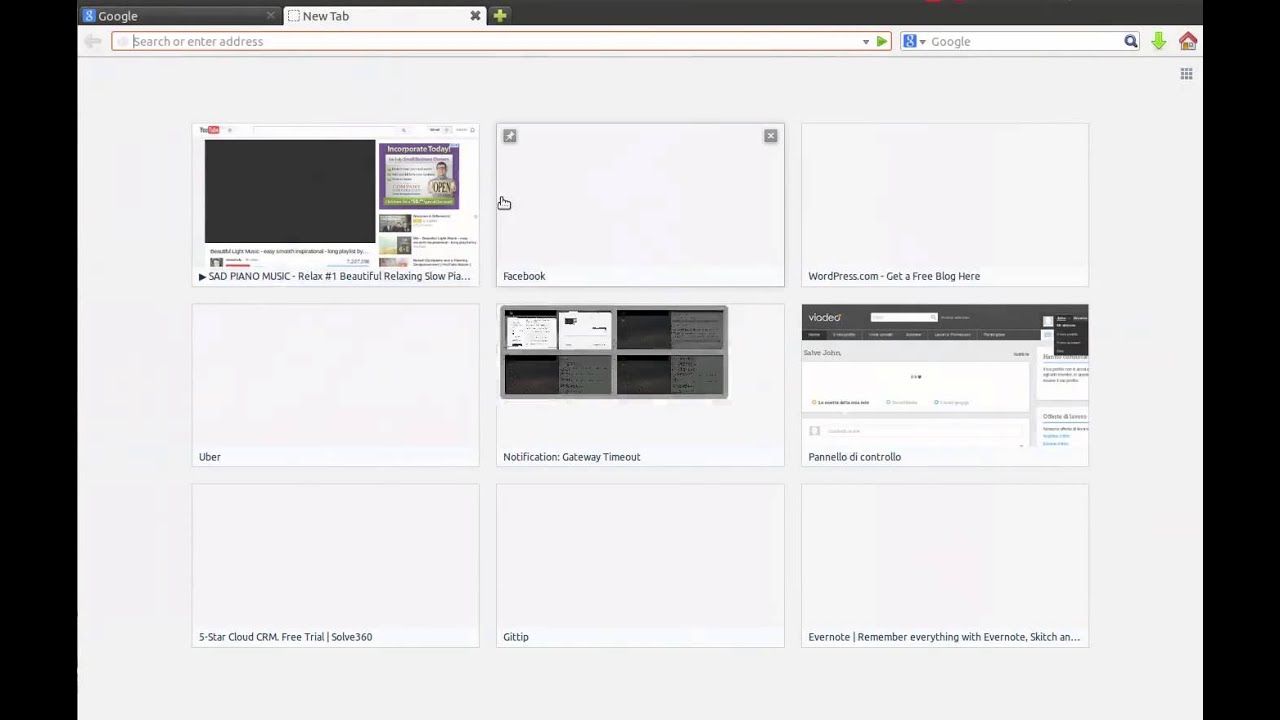Open the Facebook tile

pos(640,205)
